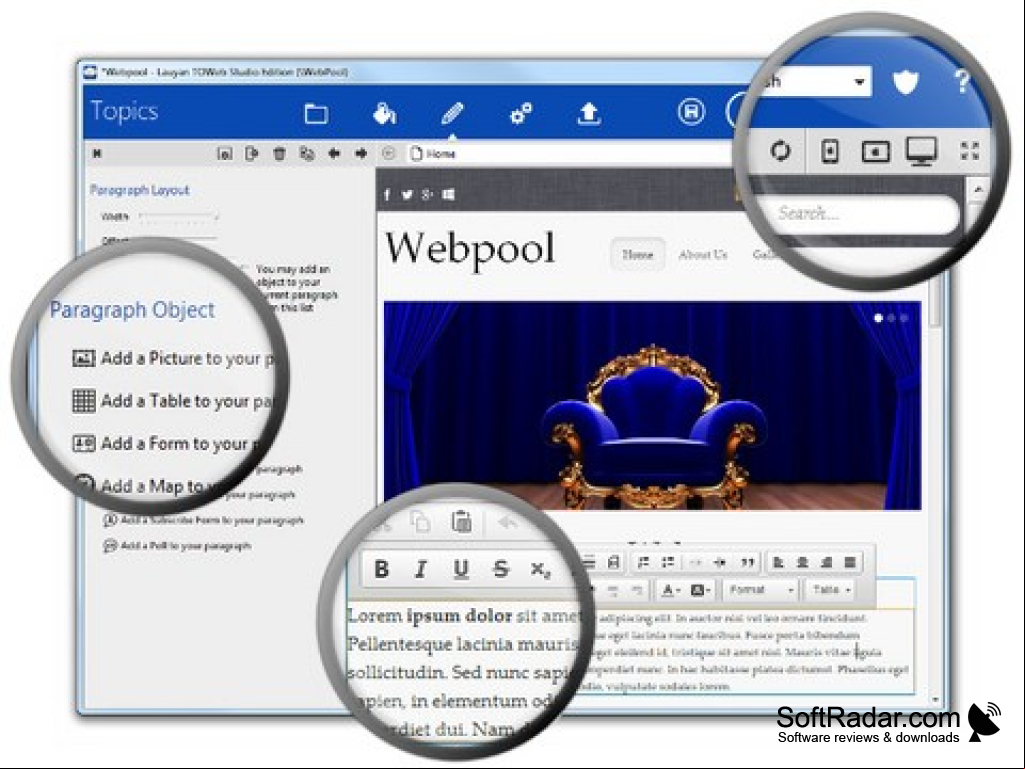Justify text in editor toolbar
The image size is (1025, 769).
click(850, 562)
